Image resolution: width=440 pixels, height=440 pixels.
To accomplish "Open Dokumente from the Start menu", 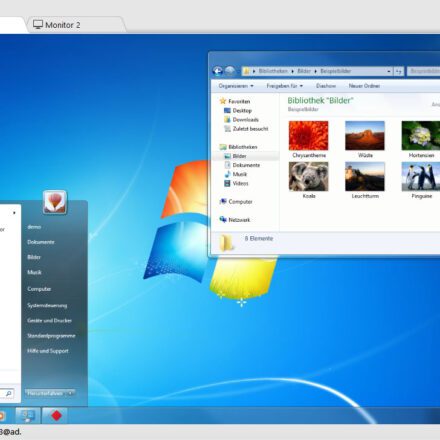I will [x=41, y=242].
